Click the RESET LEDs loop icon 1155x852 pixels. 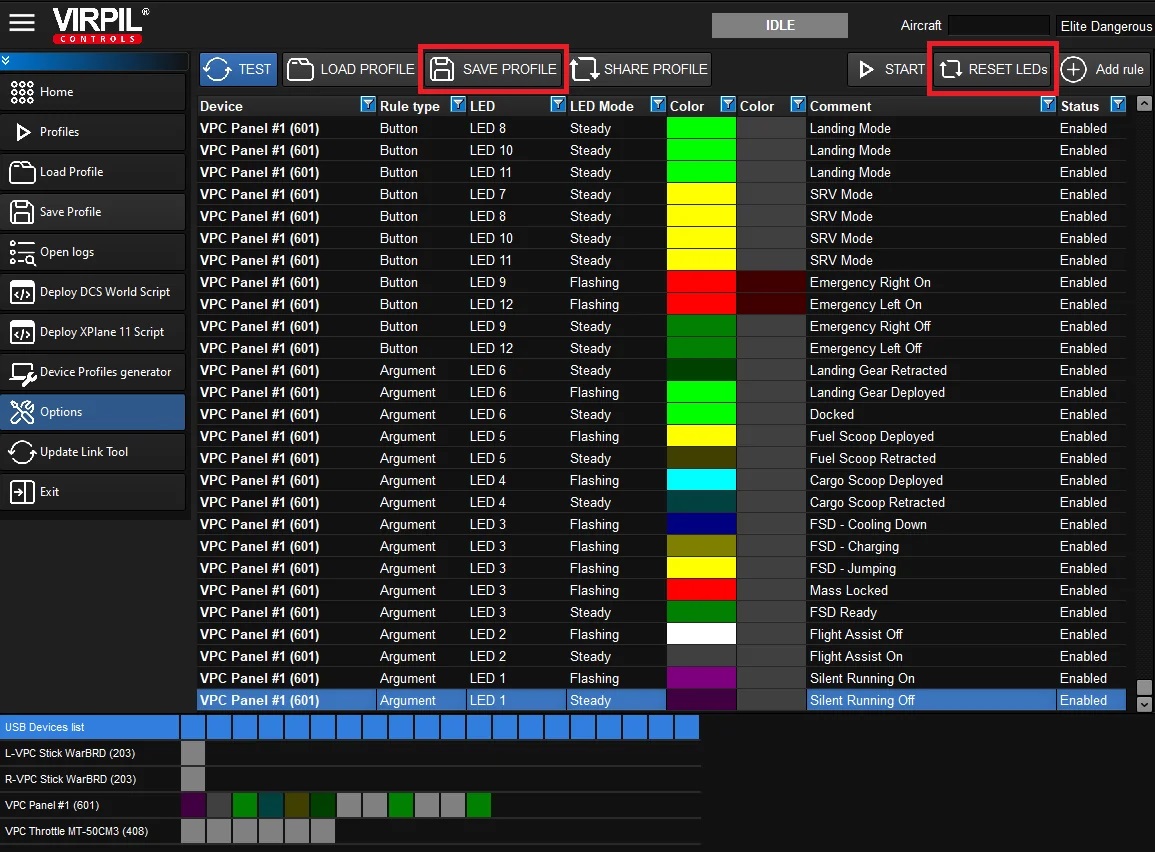(951, 69)
